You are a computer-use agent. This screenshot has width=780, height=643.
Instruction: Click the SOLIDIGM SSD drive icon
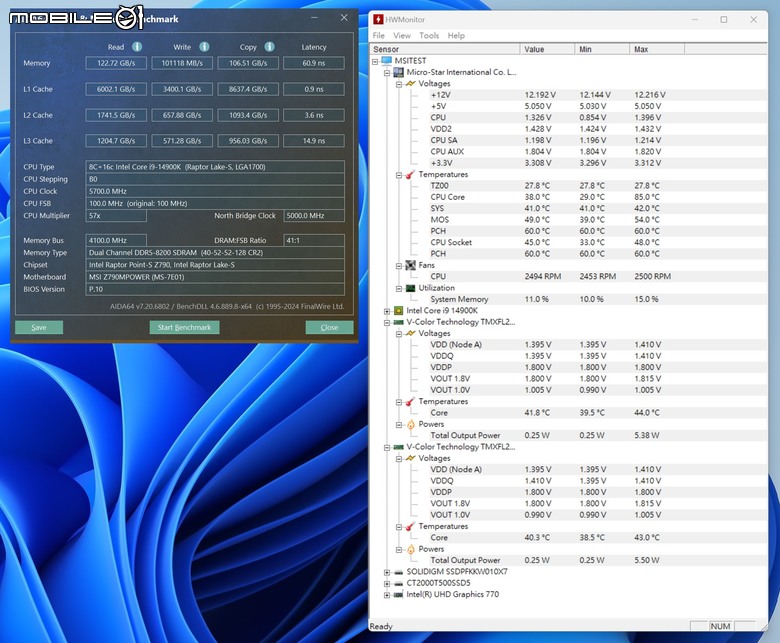click(398, 572)
